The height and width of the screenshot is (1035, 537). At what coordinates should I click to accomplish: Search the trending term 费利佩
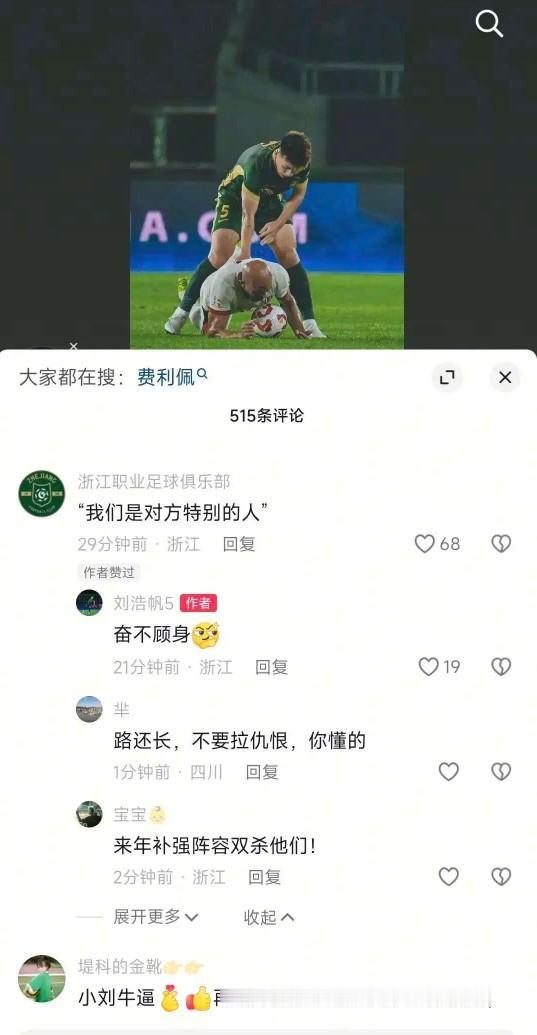[172, 377]
